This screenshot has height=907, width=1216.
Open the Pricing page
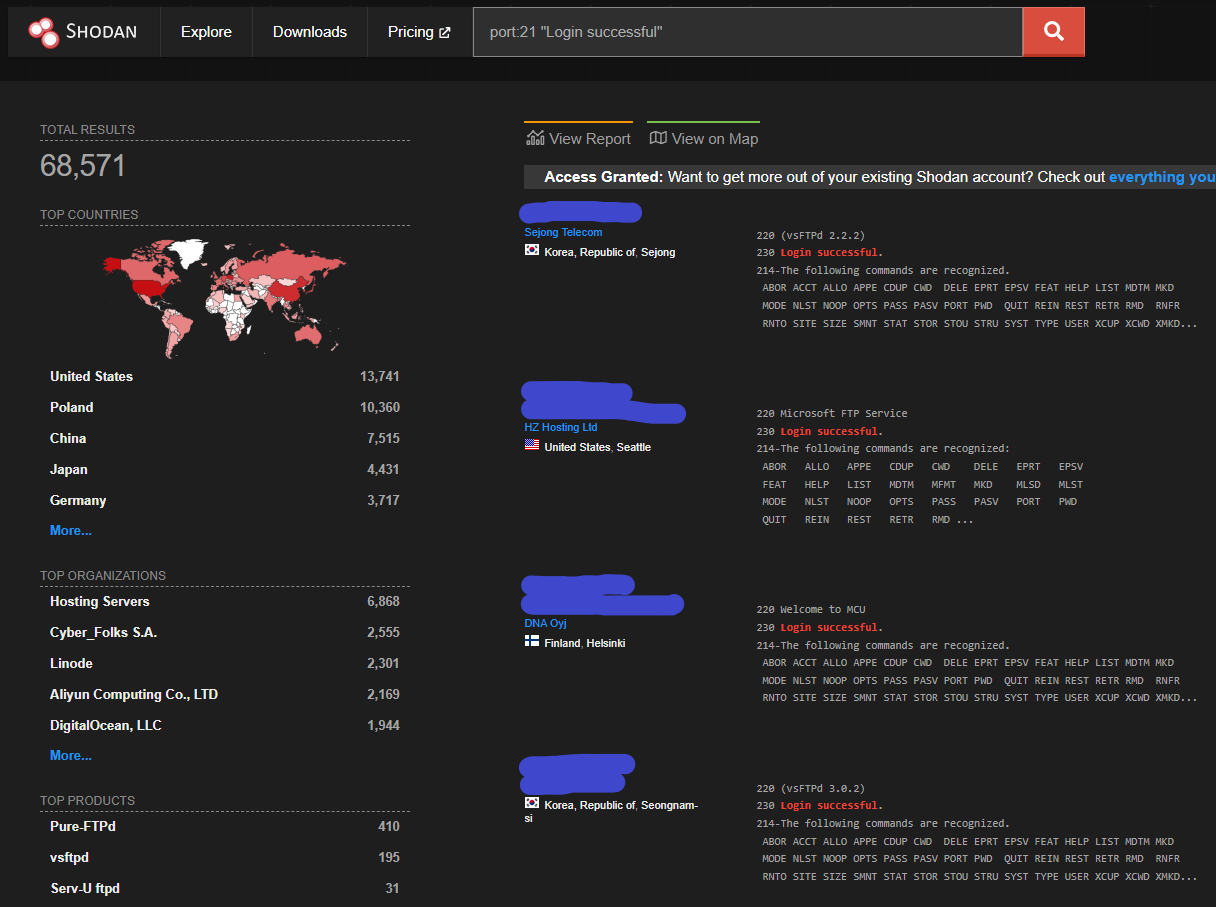[x=419, y=32]
